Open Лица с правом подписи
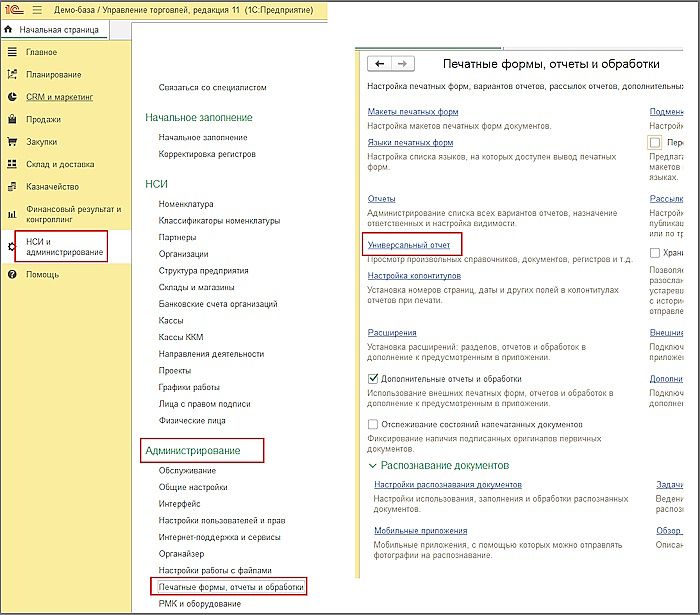This screenshot has height=615, width=700. click(x=204, y=404)
